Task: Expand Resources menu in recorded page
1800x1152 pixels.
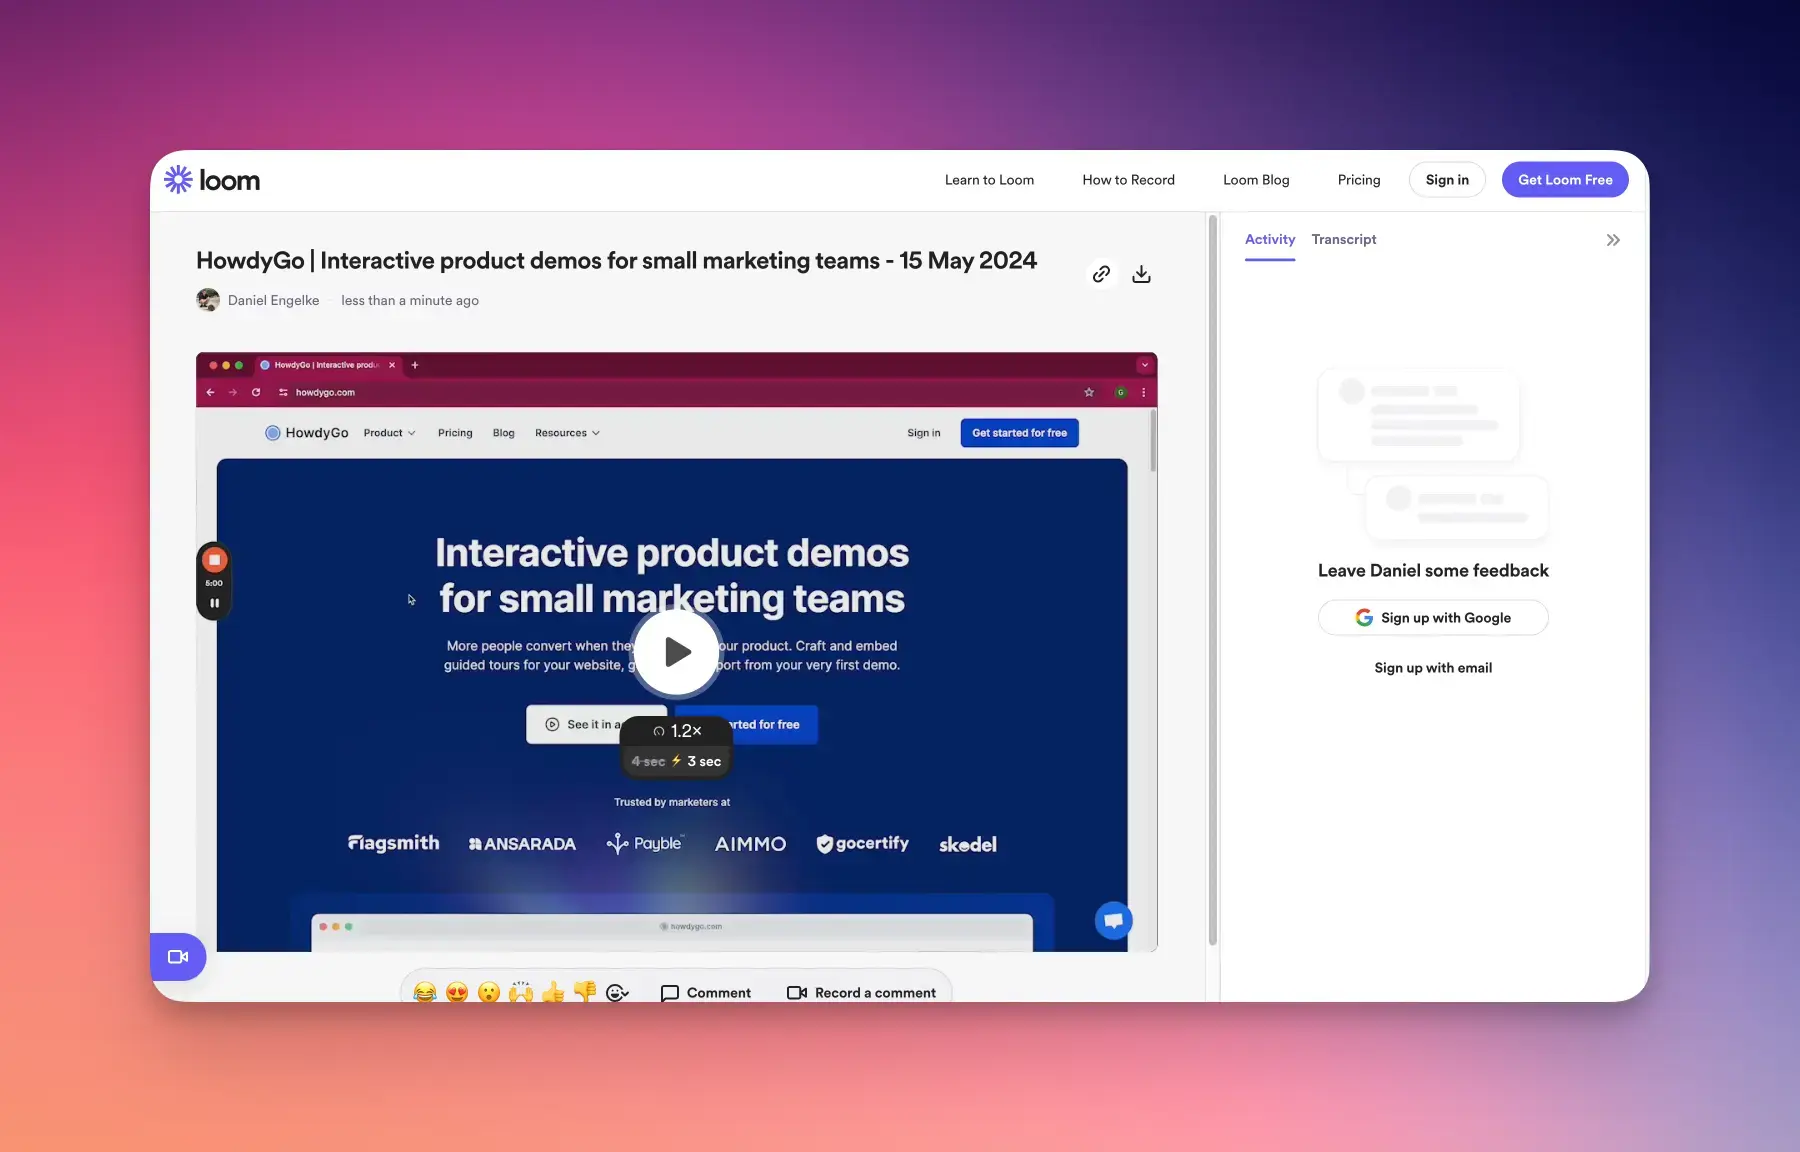Action: [x=567, y=433]
